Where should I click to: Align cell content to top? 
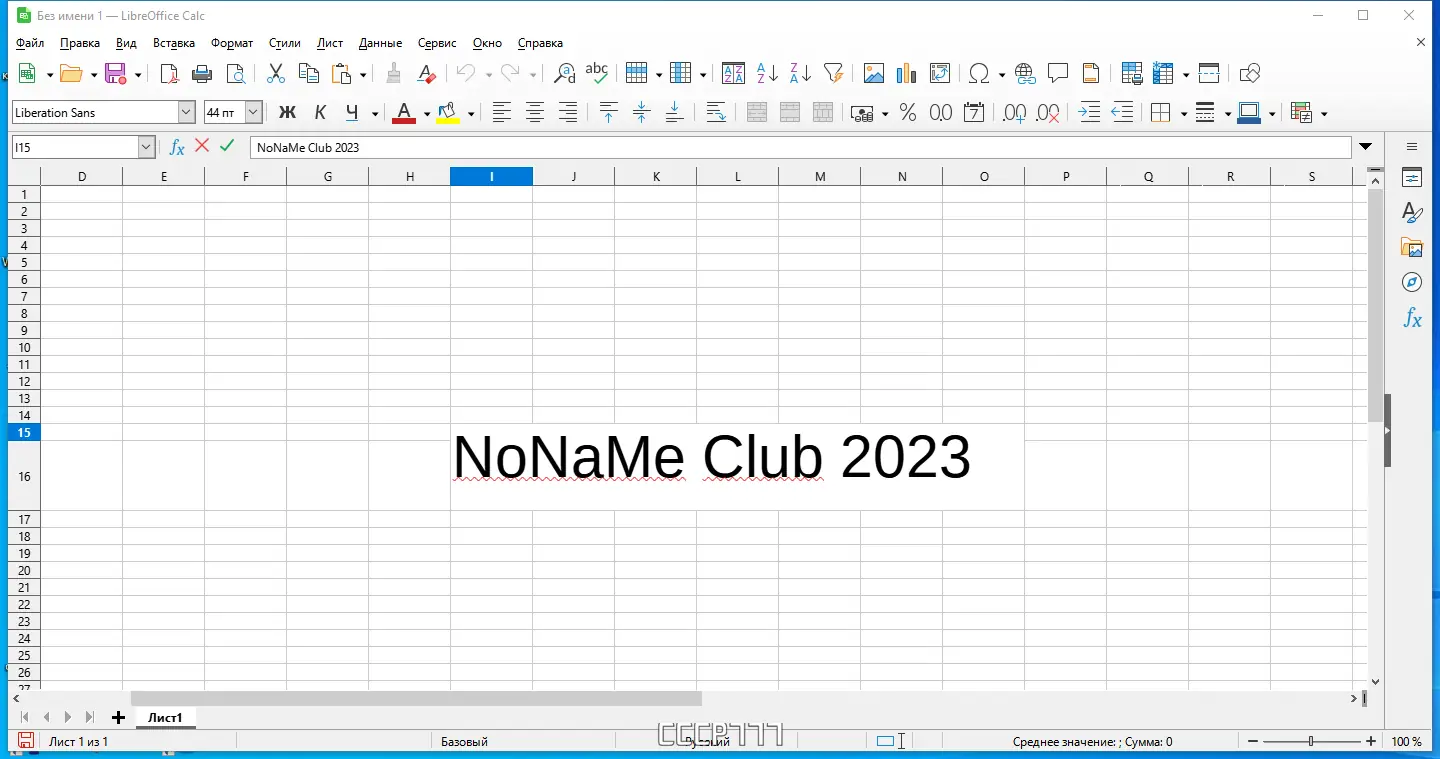[609, 113]
